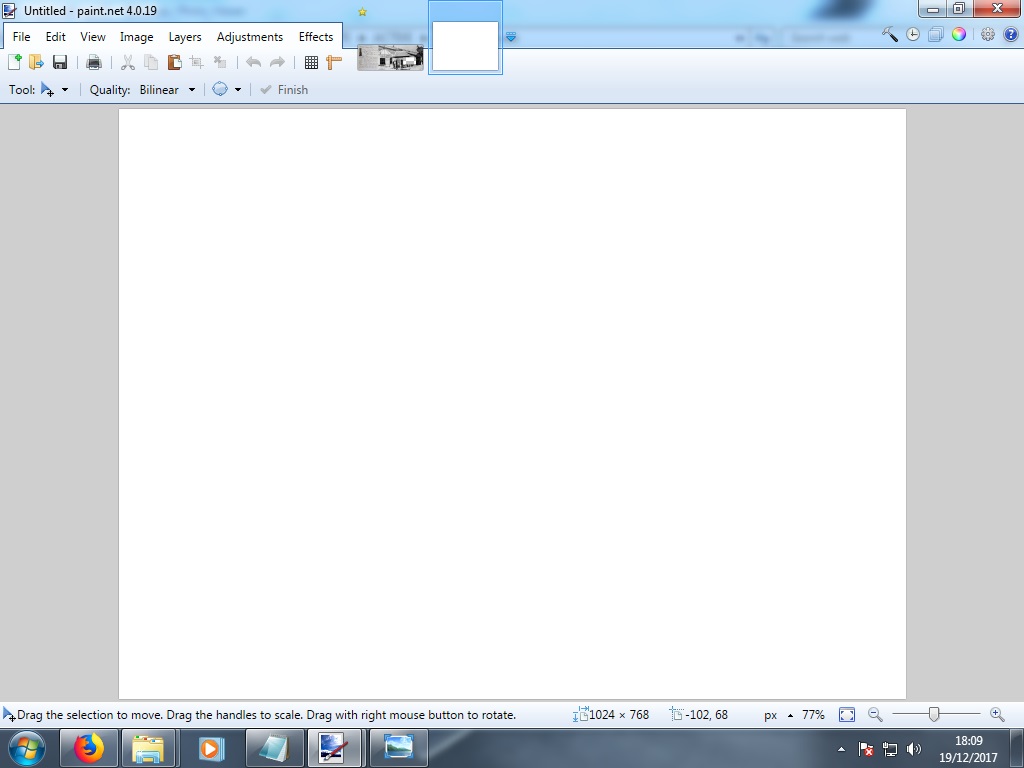The height and width of the screenshot is (768, 1024).
Task: Click the Help question mark icon
Action: point(1010,35)
